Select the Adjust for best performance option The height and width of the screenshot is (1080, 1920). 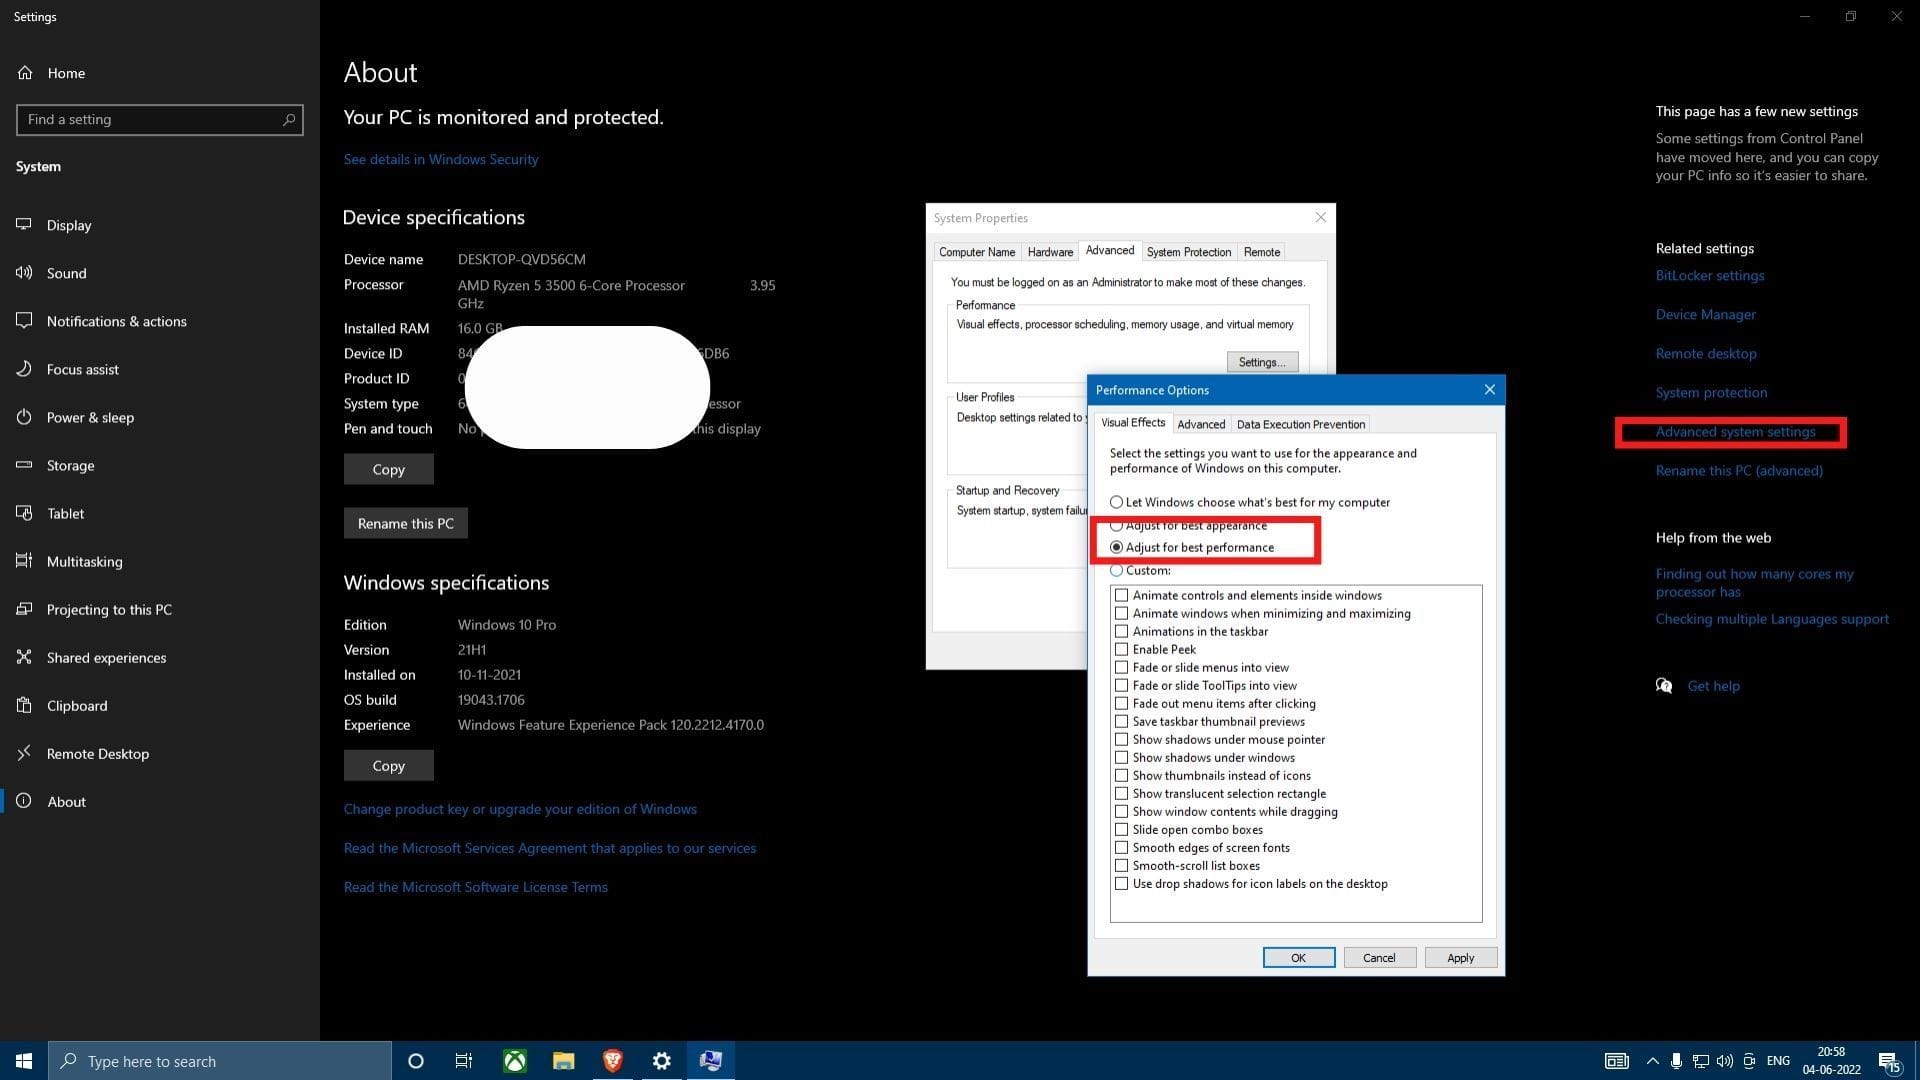pyautogui.click(x=1117, y=547)
